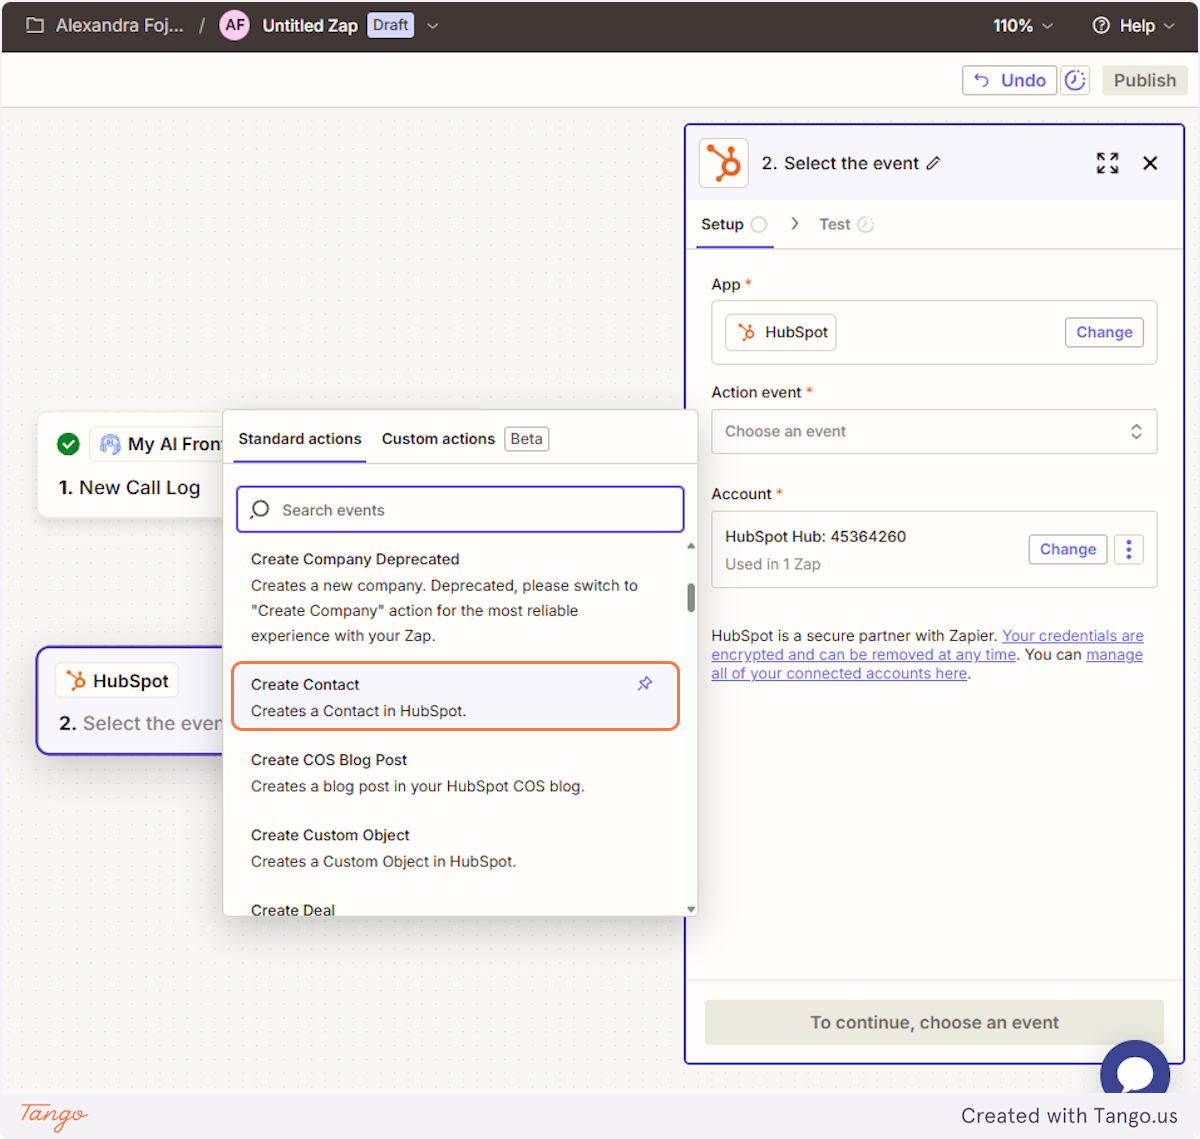Click the HubSpot logo in panel header

click(724, 163)
